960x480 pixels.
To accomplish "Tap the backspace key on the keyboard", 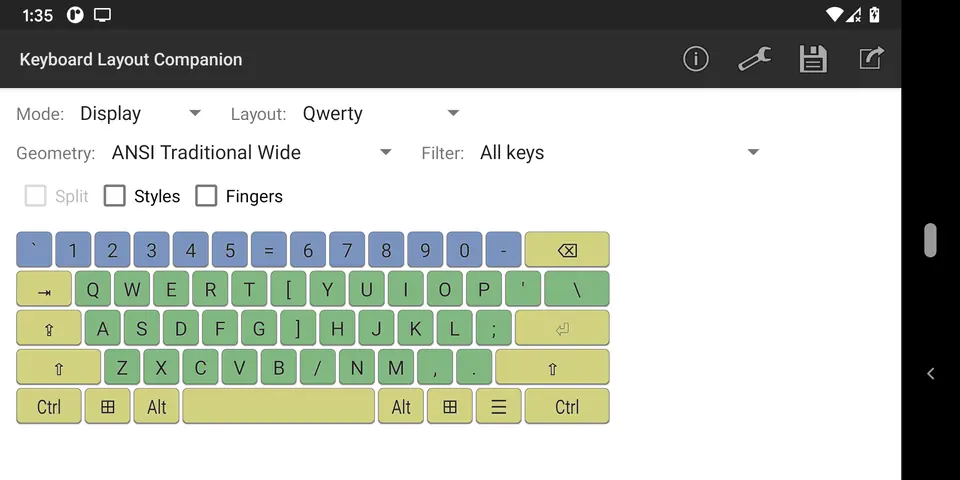I will coord(567,250).
